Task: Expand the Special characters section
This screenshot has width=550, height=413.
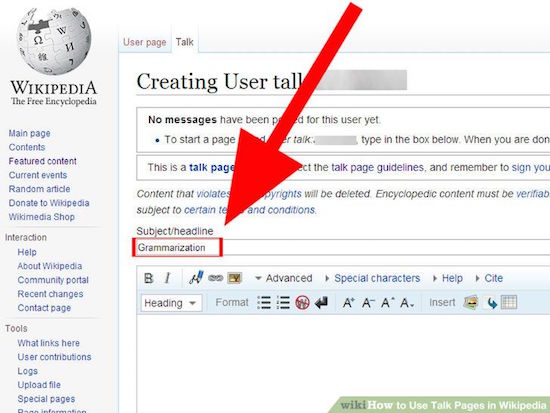Action: [x=373, y=278]
